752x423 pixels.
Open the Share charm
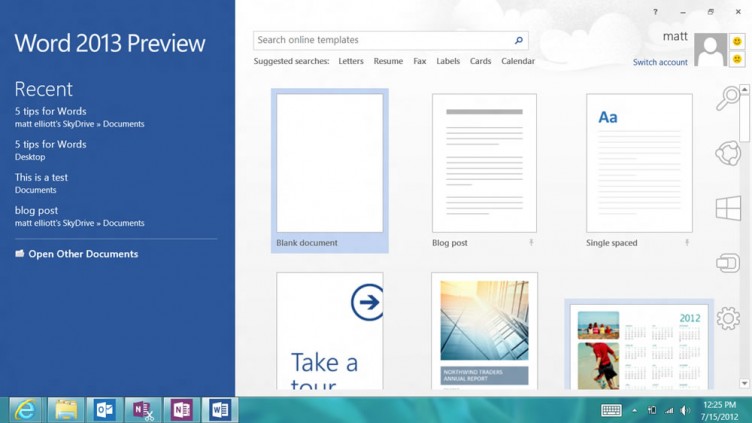728,153
